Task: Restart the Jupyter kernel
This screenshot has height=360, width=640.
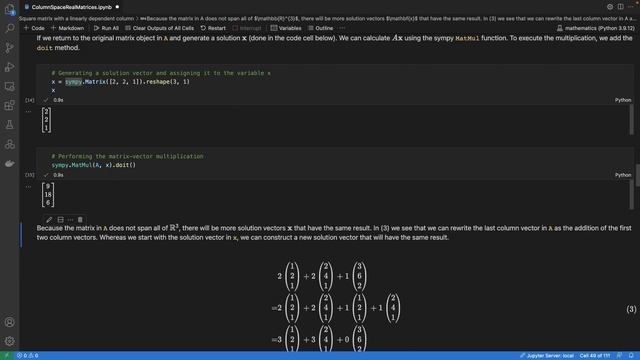Action: coord(213,28)
